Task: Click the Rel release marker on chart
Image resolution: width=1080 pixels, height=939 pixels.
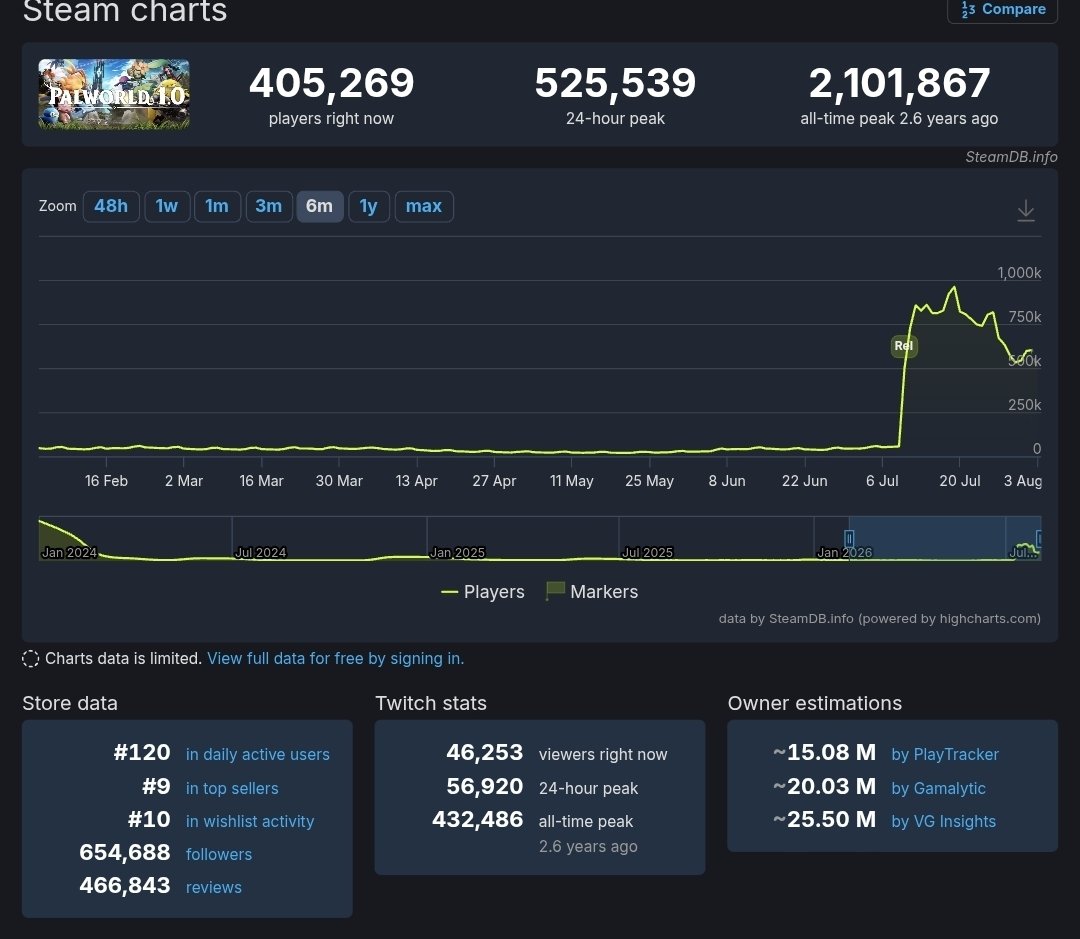Action: [904, 346]
